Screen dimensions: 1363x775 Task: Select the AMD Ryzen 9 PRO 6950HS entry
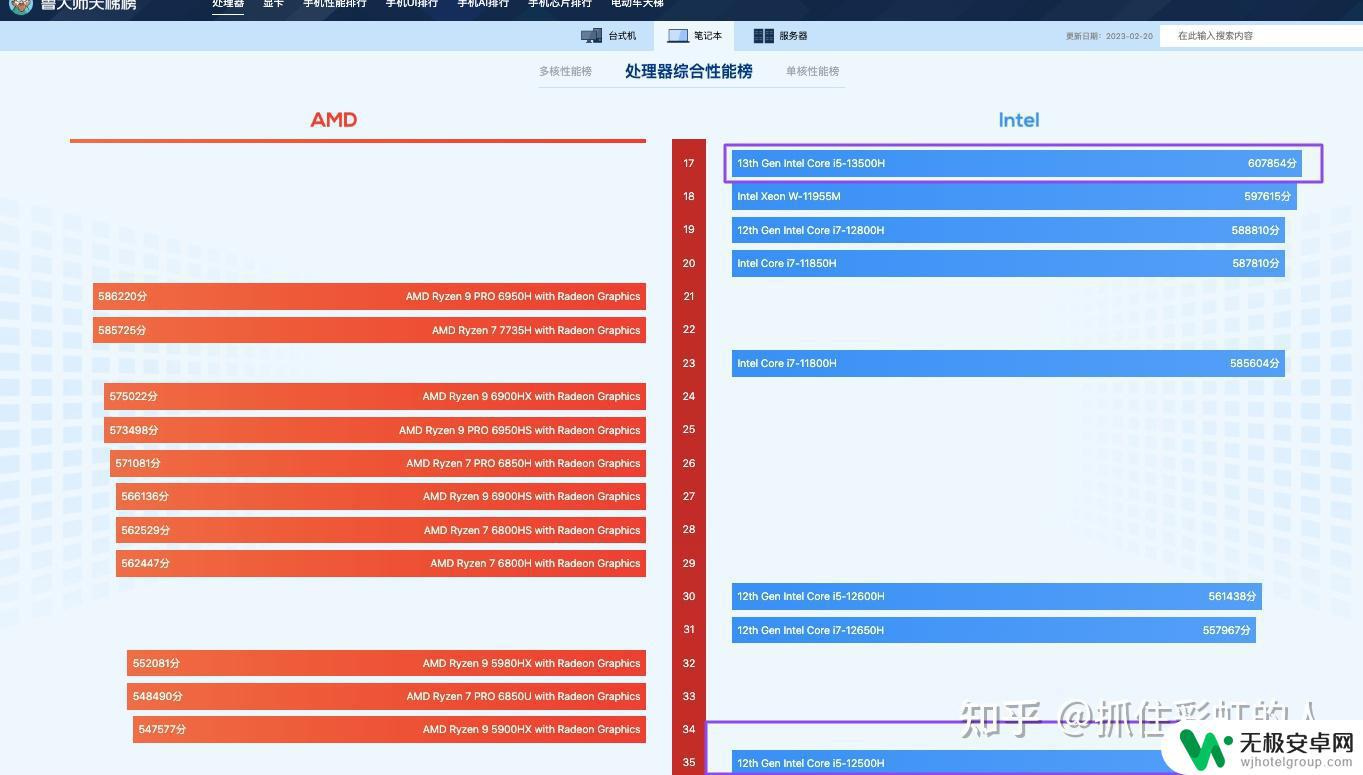point(376,430)
